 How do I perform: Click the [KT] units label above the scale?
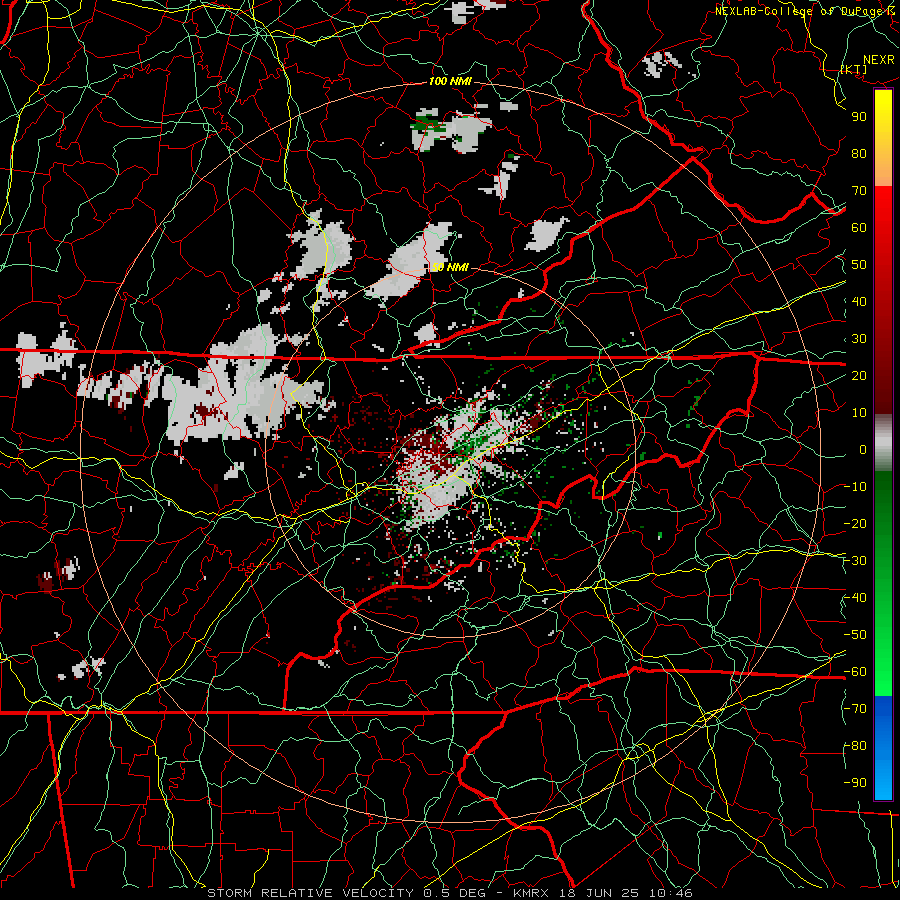(x=854, y=69)
